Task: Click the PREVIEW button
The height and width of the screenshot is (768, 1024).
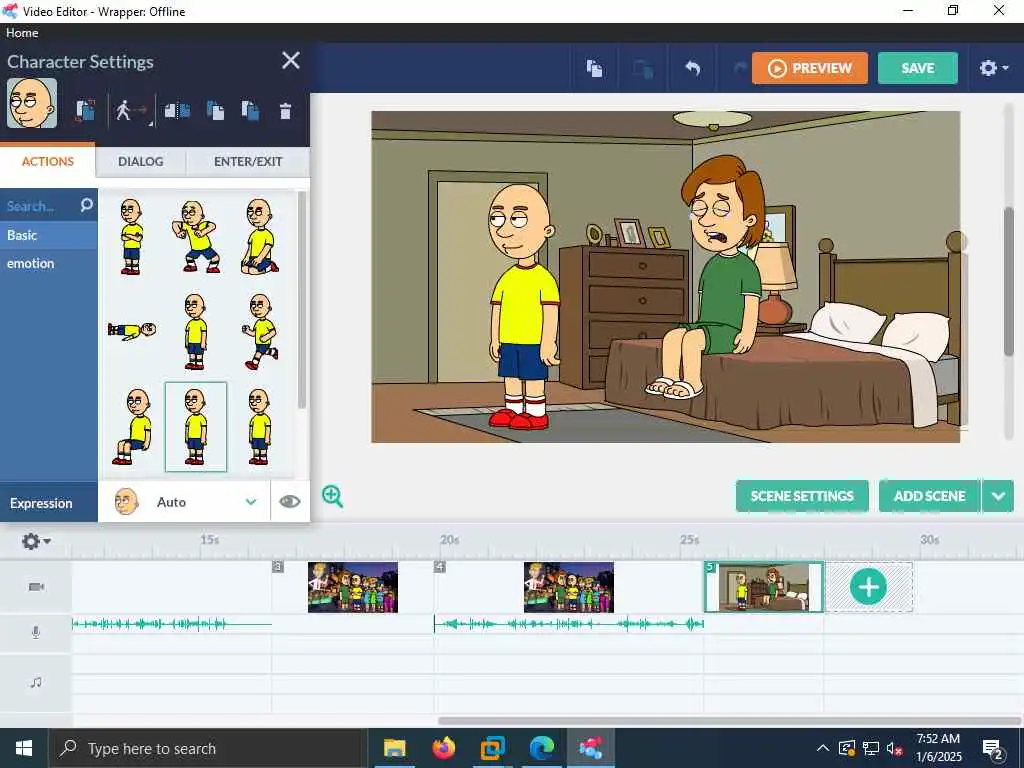Action: click(x=810, y=68)
